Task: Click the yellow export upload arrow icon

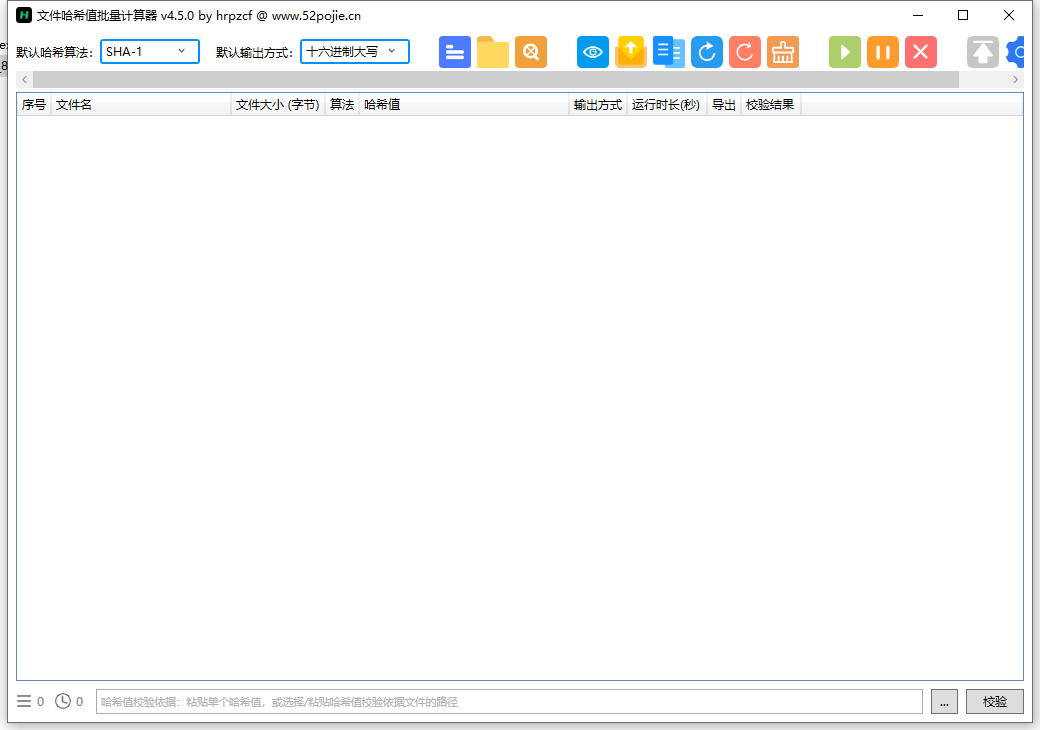Action: [631, 52]
